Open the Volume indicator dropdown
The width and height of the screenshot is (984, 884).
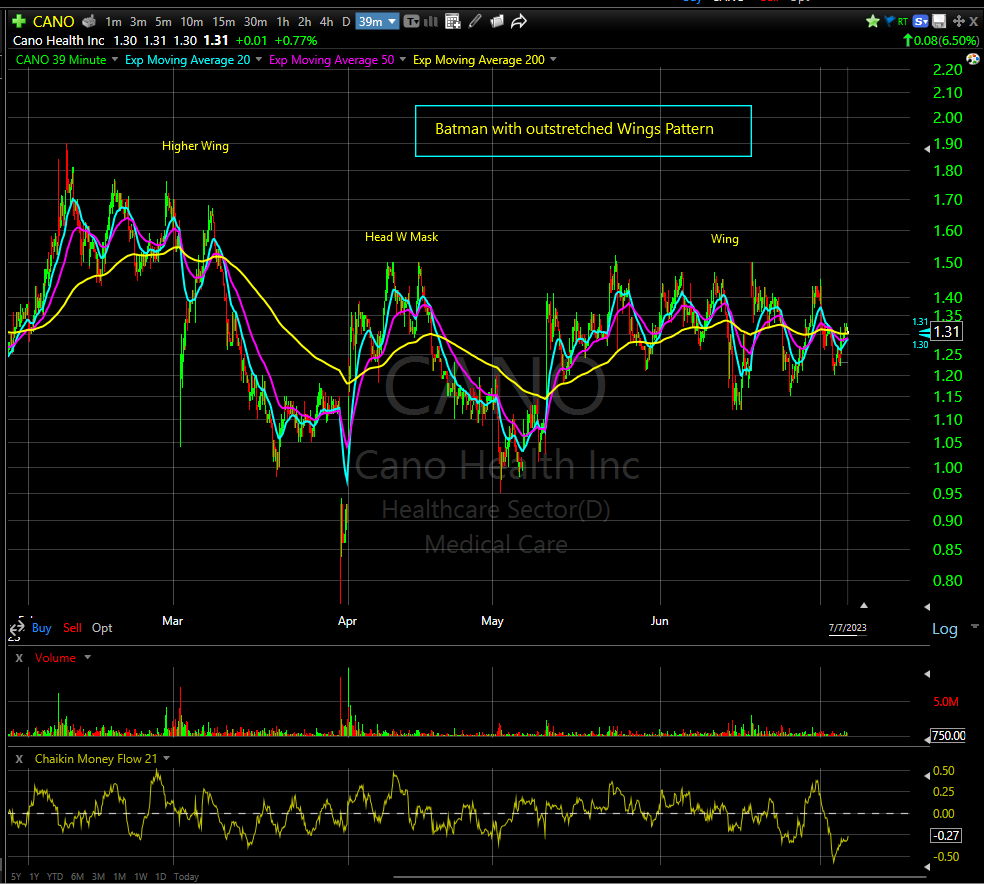[87, 658]
